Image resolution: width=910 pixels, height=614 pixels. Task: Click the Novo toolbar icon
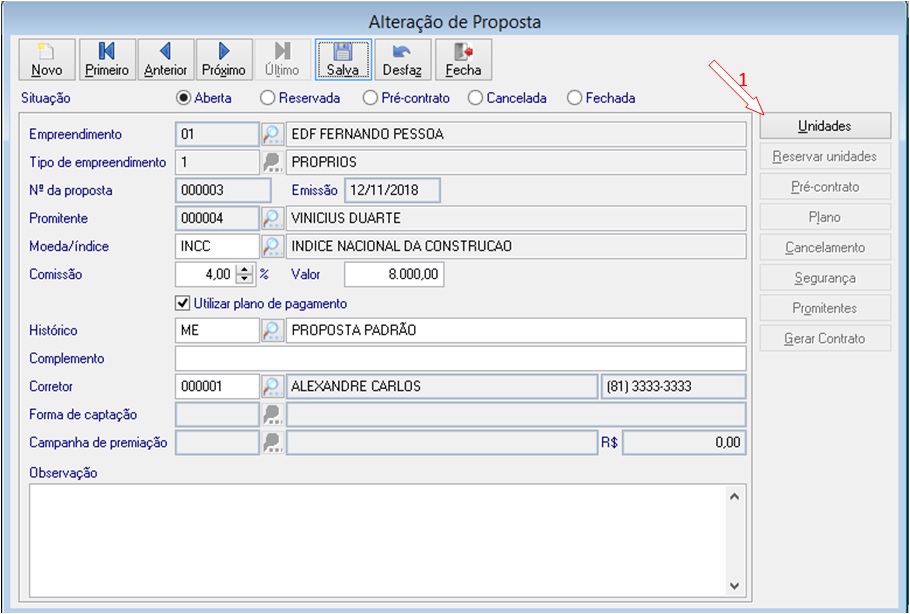pyautogui.click(x=47, y=60)
